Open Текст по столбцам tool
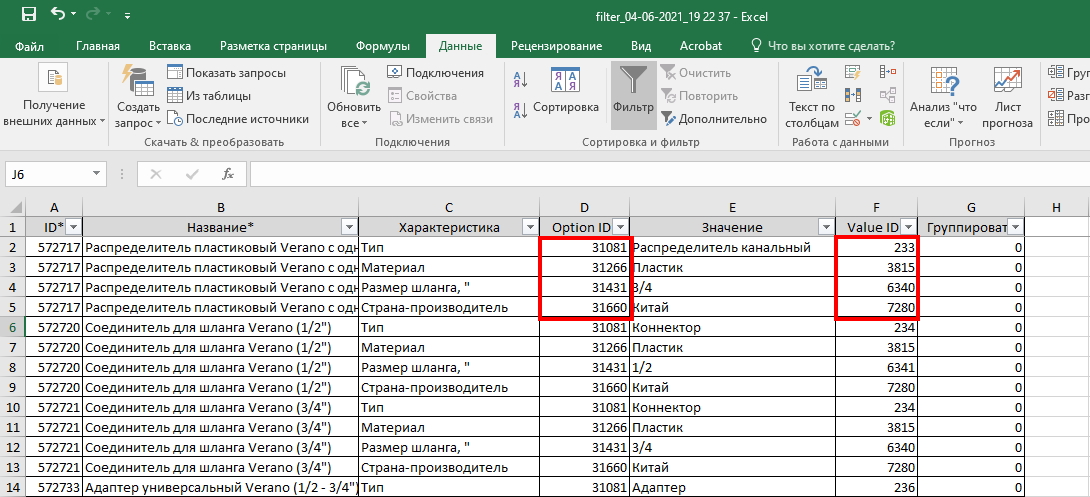Screen dimensions: 1090x497 (x=811, y=97)
